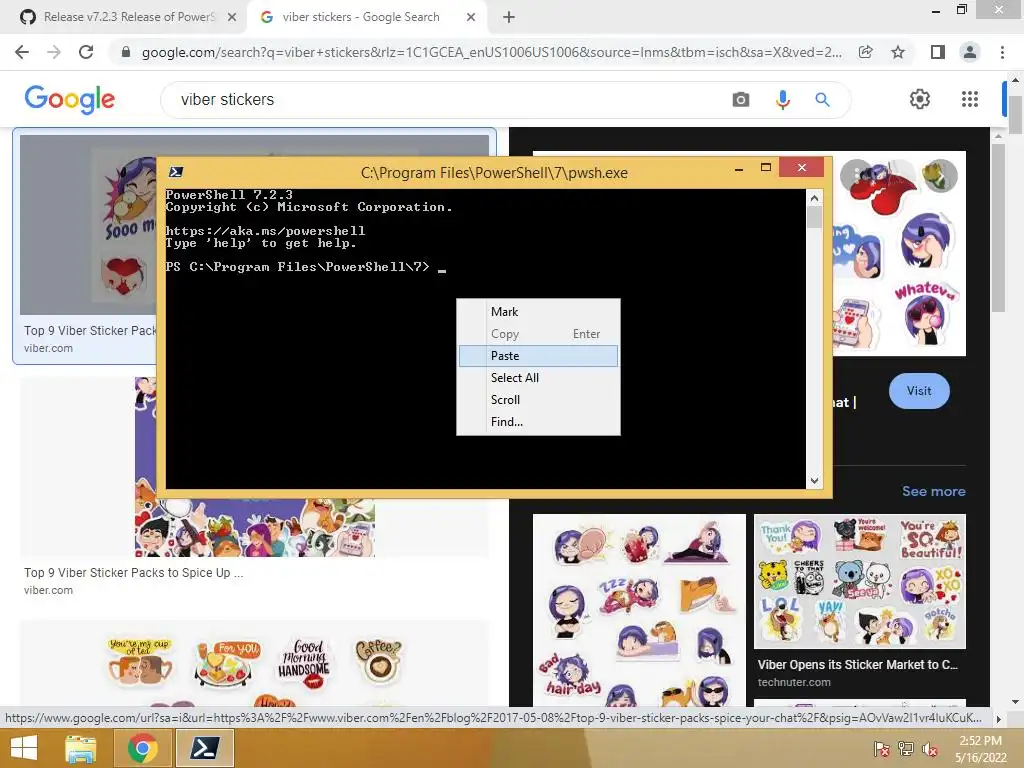Screen dimensions: 1024x768
Task: Open the Good Morning Handsome stickers thumbnail
Action: 254,664
